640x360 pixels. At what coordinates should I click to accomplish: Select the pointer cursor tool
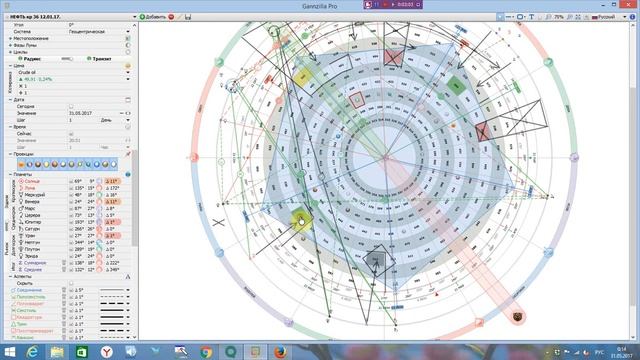500,17
